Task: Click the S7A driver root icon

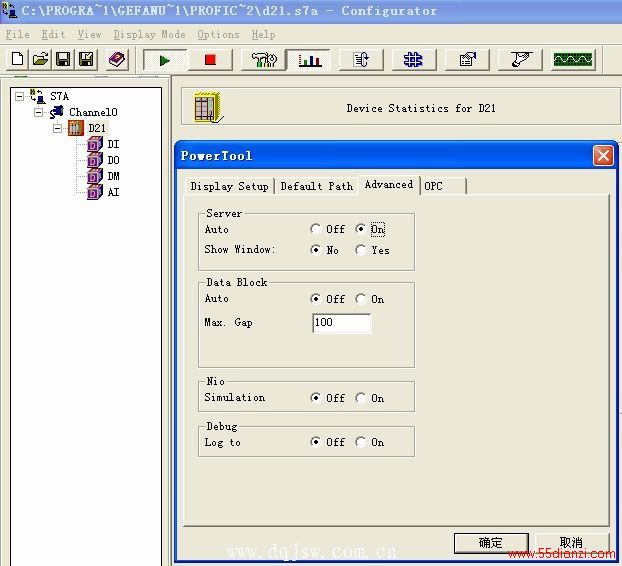Action: [38, 96]
